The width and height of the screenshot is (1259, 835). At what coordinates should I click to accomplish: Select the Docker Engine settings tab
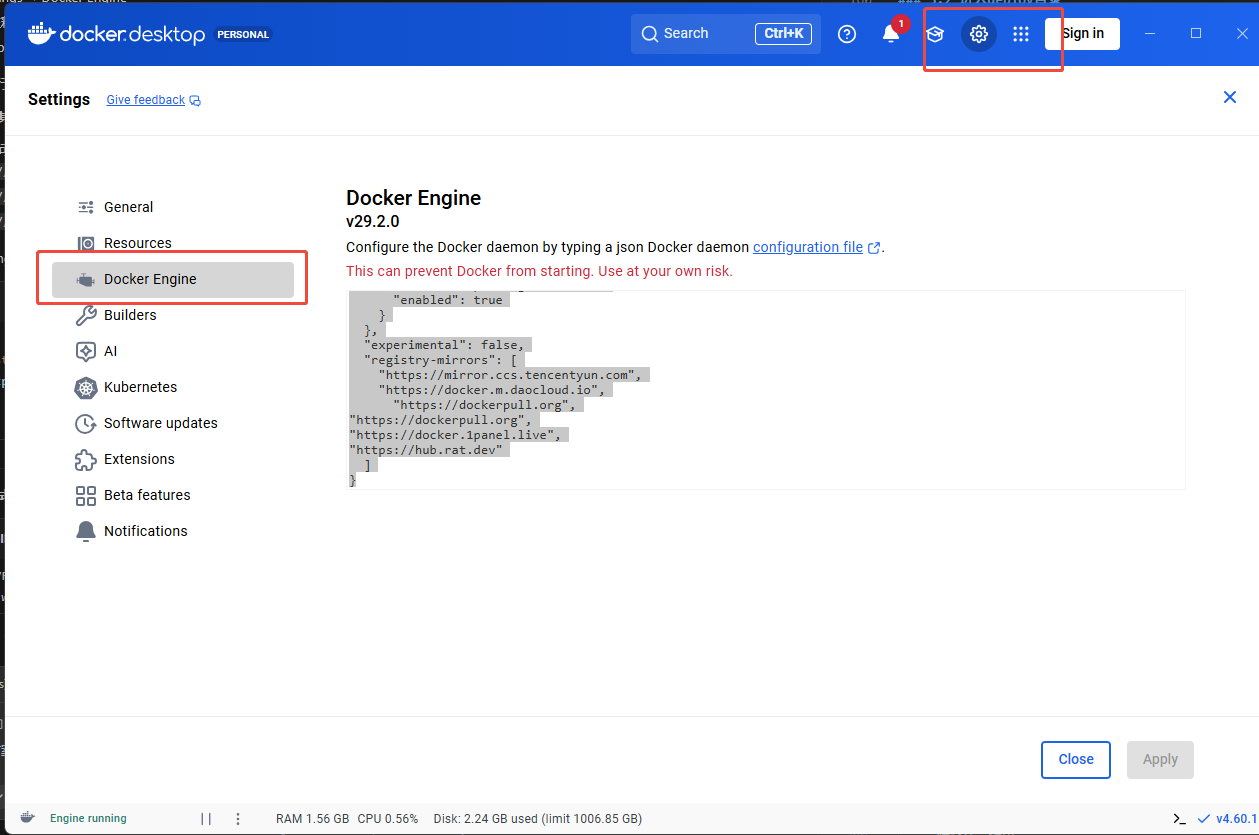tap(173, 279)
